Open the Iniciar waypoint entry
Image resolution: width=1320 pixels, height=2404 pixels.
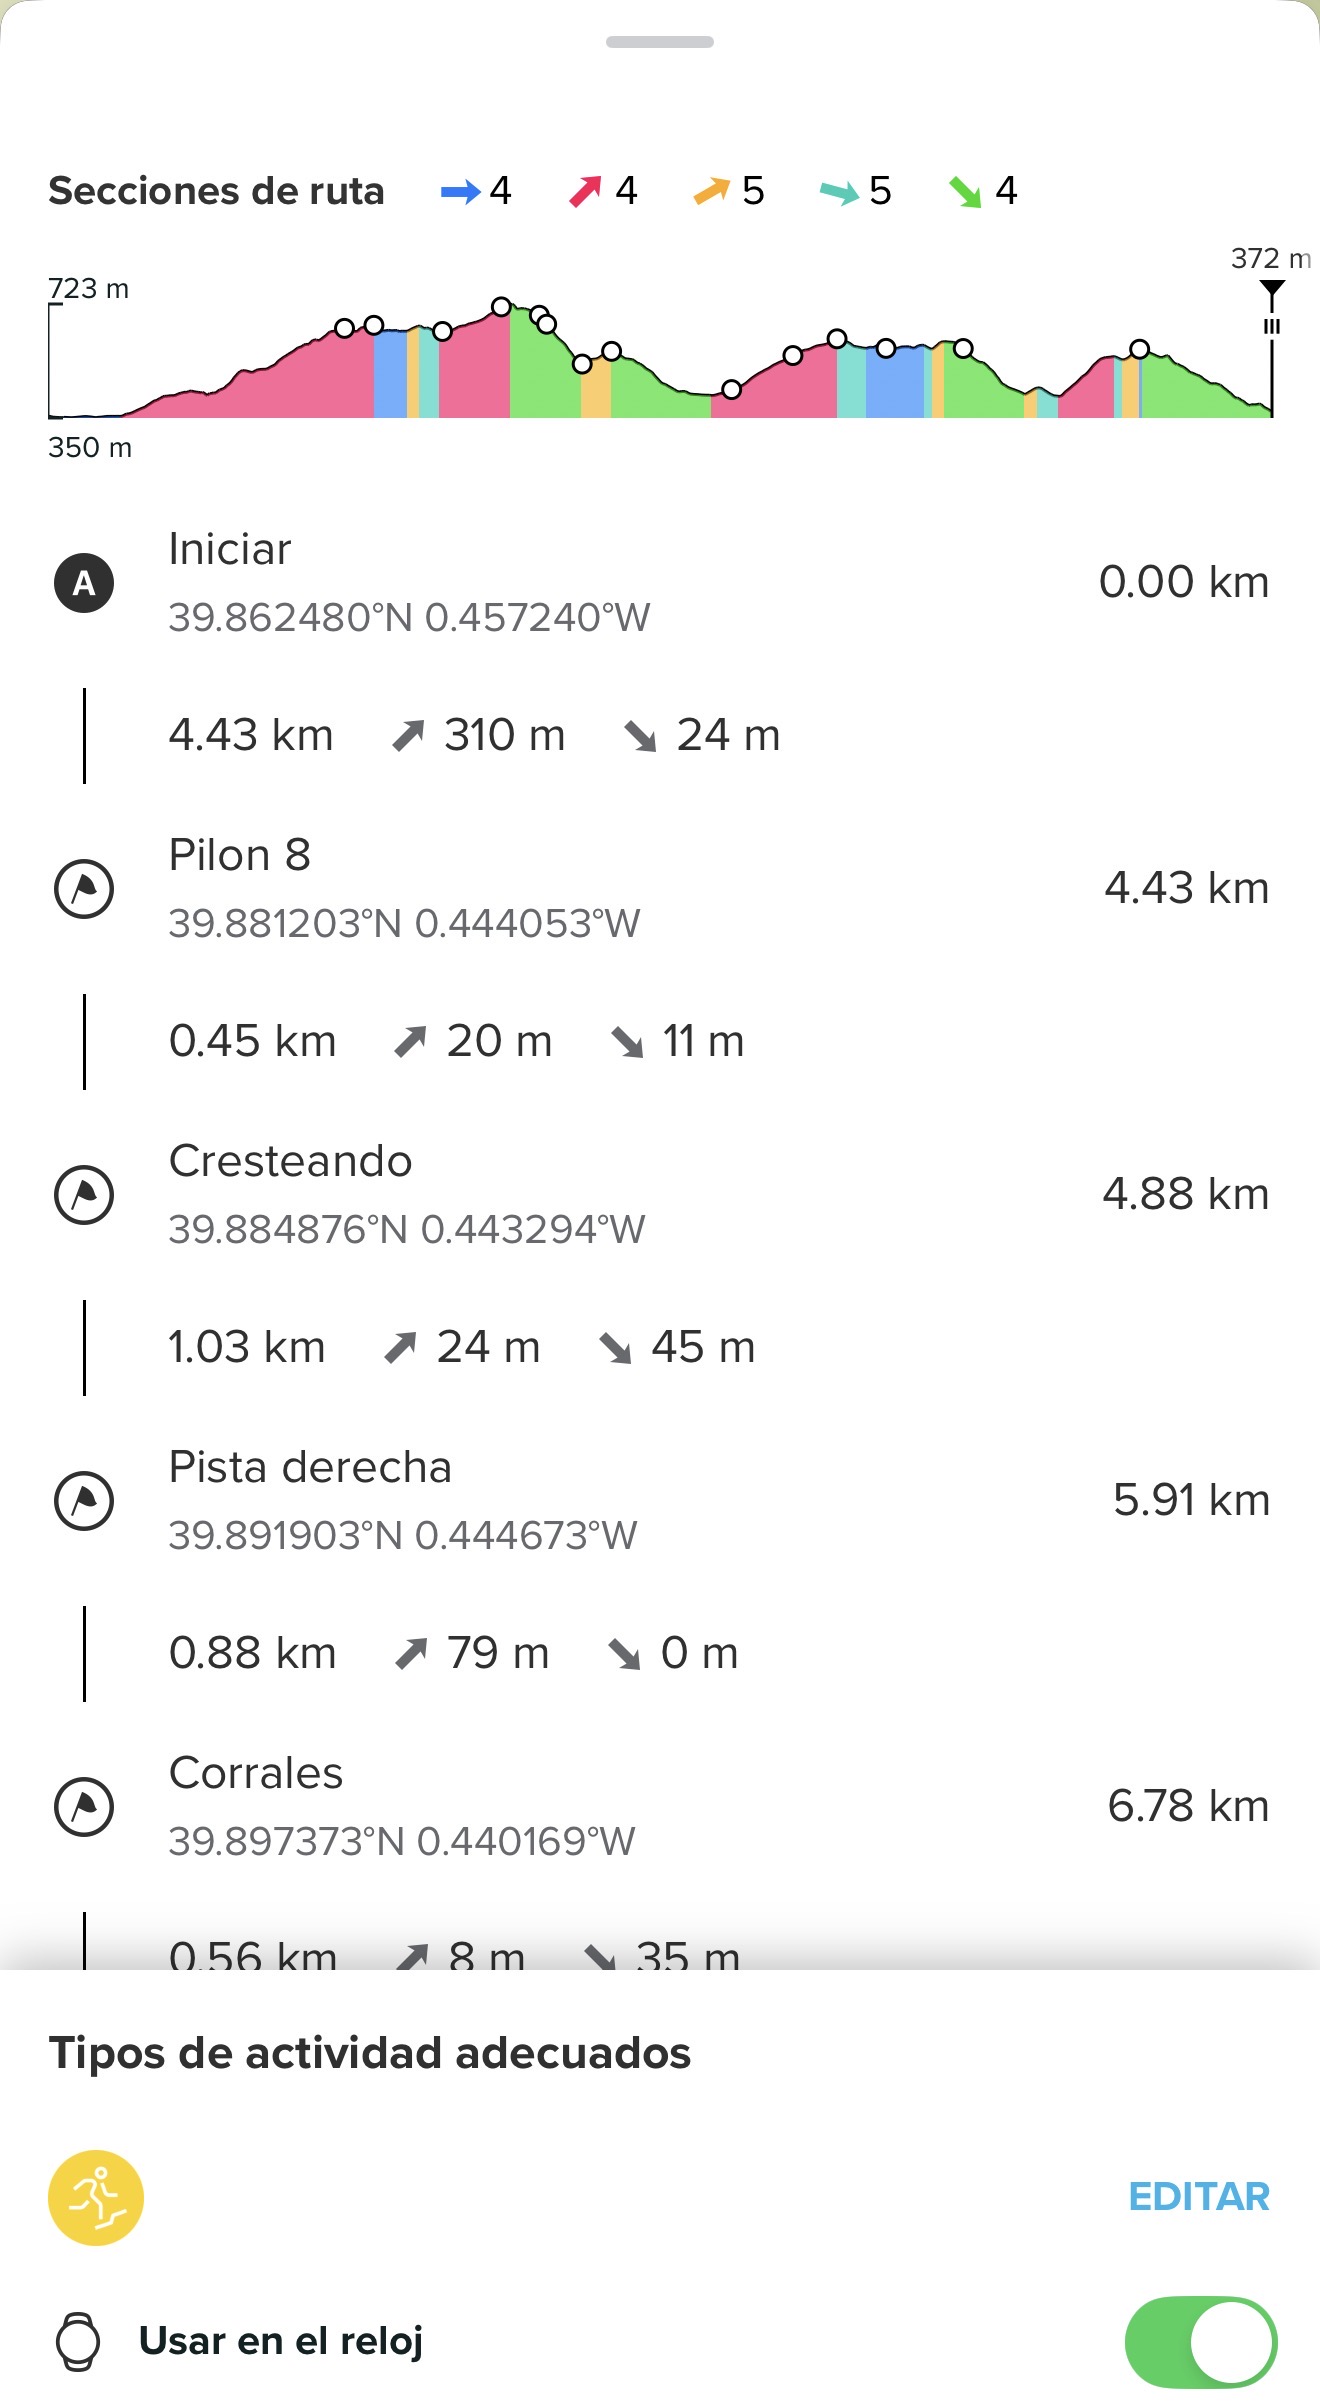click(x=230, y=549)
